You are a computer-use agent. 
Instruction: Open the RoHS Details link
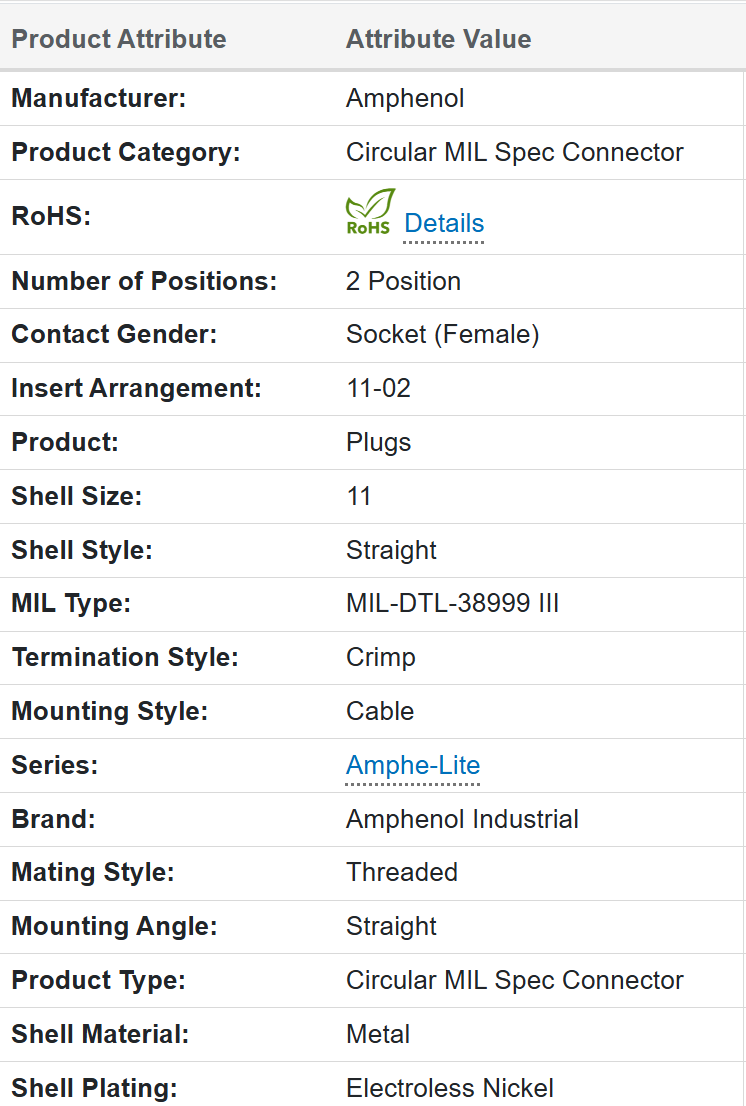pyautogui.click(x=444, y=224)
